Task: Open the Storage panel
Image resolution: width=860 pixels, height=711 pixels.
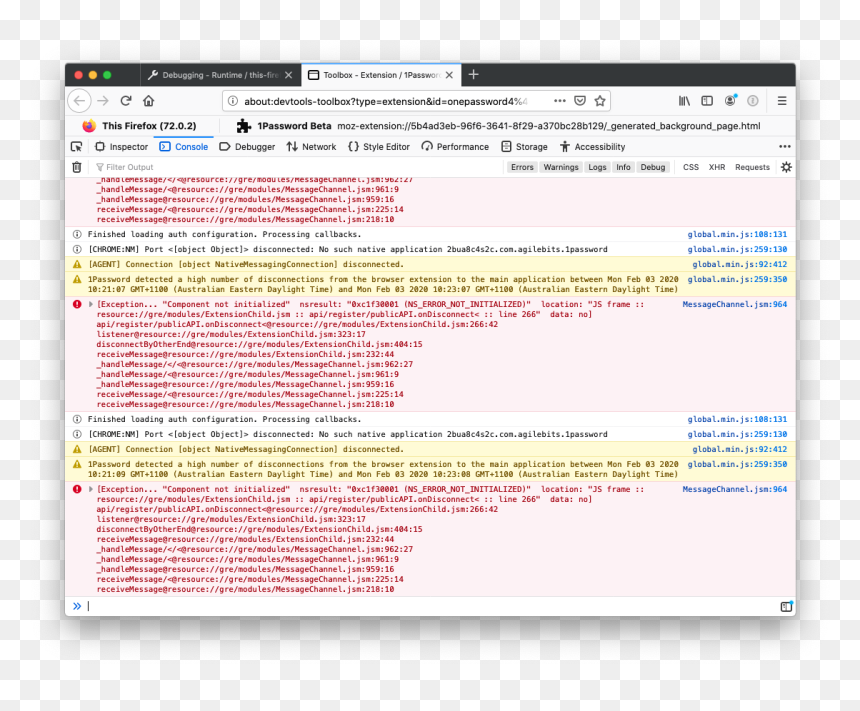Action: tap(524, 146)
